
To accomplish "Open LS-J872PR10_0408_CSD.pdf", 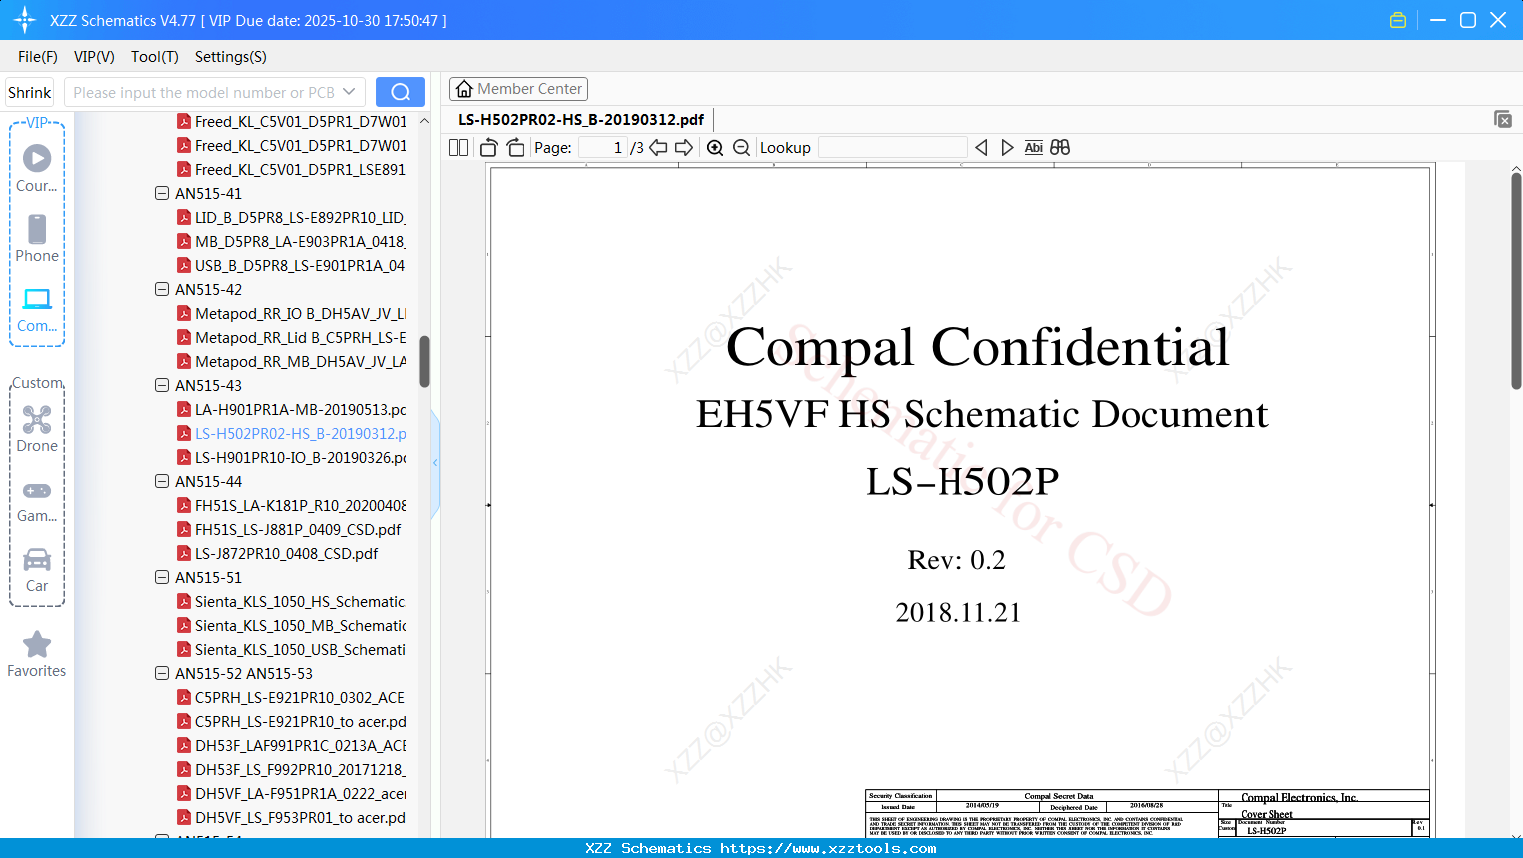I will pos(278,553).
